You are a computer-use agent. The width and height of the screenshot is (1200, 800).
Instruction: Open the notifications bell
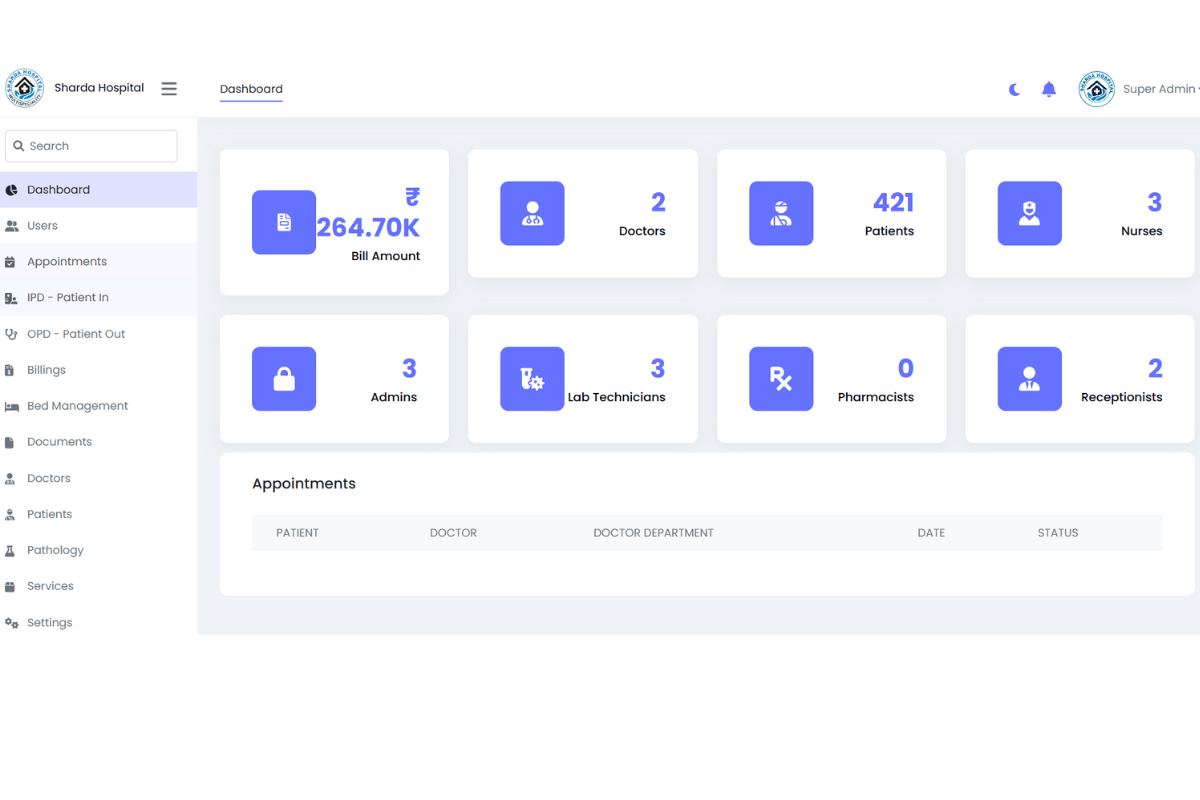pos(1048,90)
